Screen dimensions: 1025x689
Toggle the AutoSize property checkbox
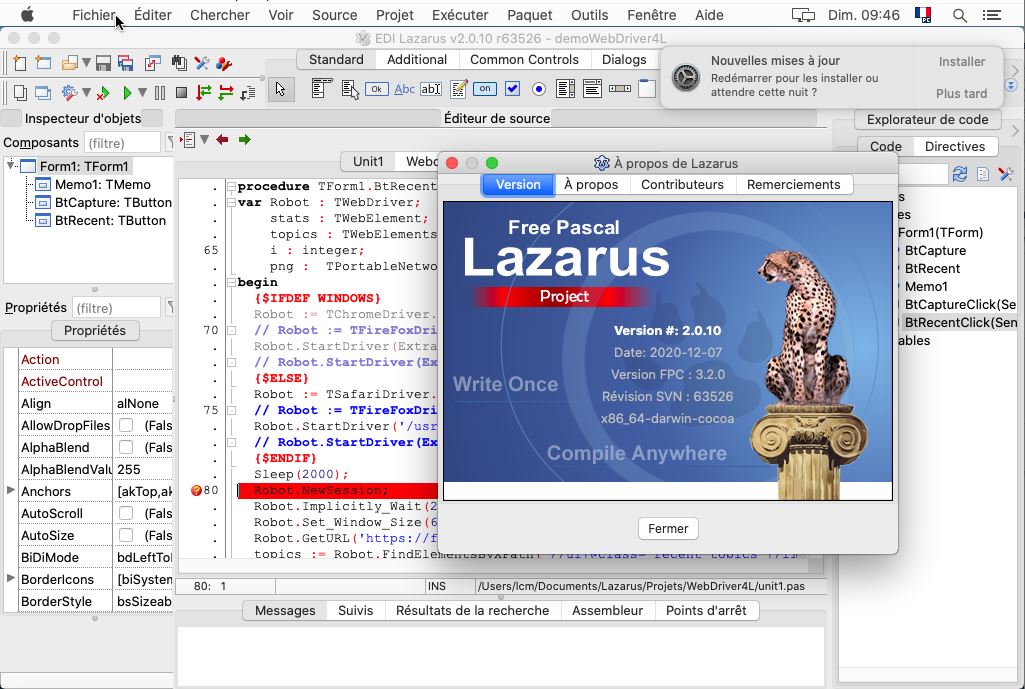point(126,535)
